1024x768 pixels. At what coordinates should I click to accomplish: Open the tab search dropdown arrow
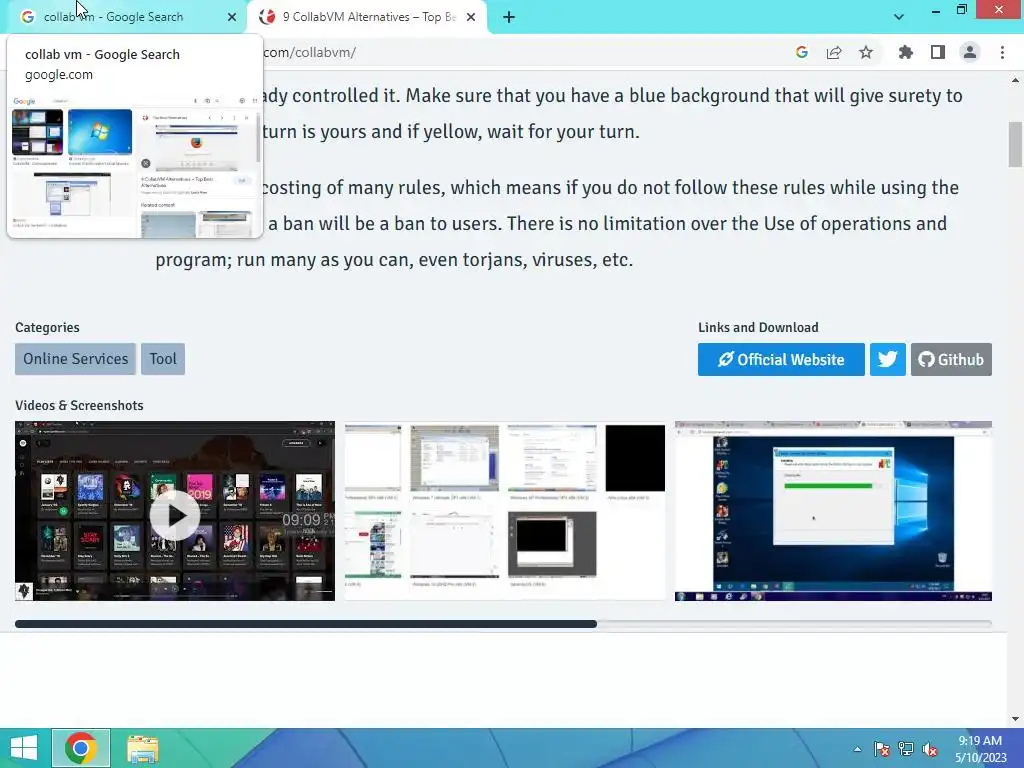[899, 17]
